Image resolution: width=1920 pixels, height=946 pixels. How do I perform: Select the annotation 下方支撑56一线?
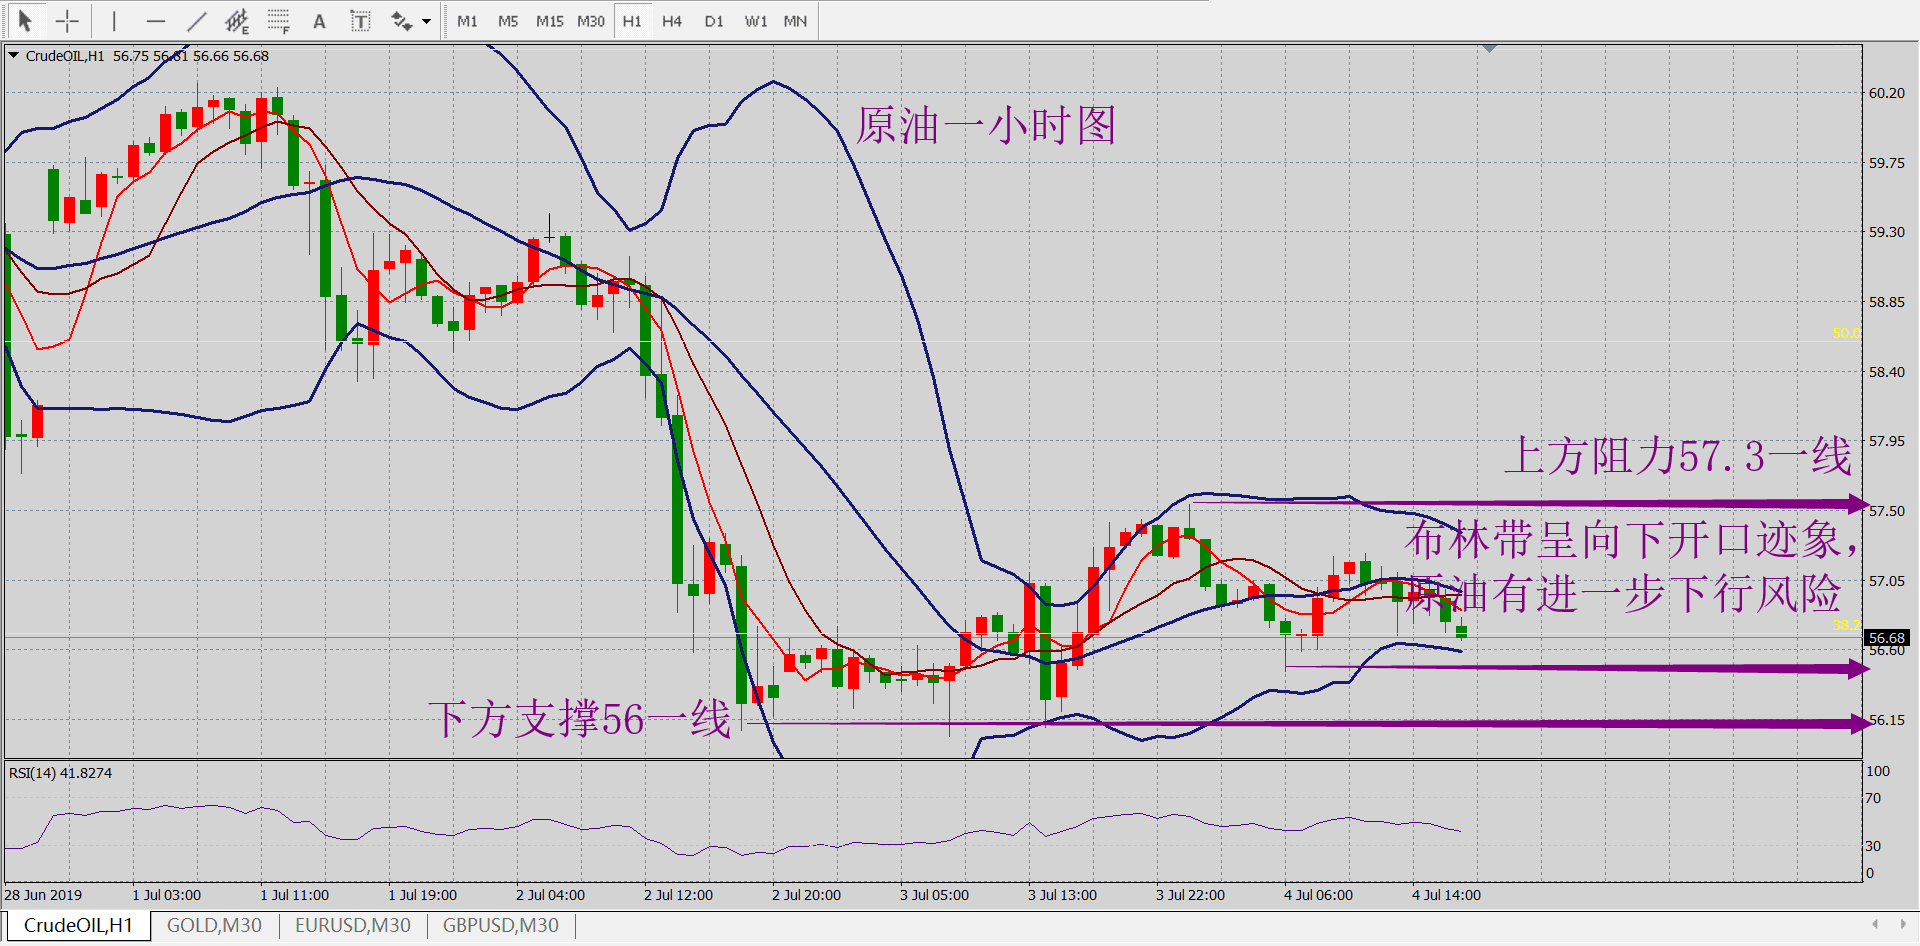[581, 719]
